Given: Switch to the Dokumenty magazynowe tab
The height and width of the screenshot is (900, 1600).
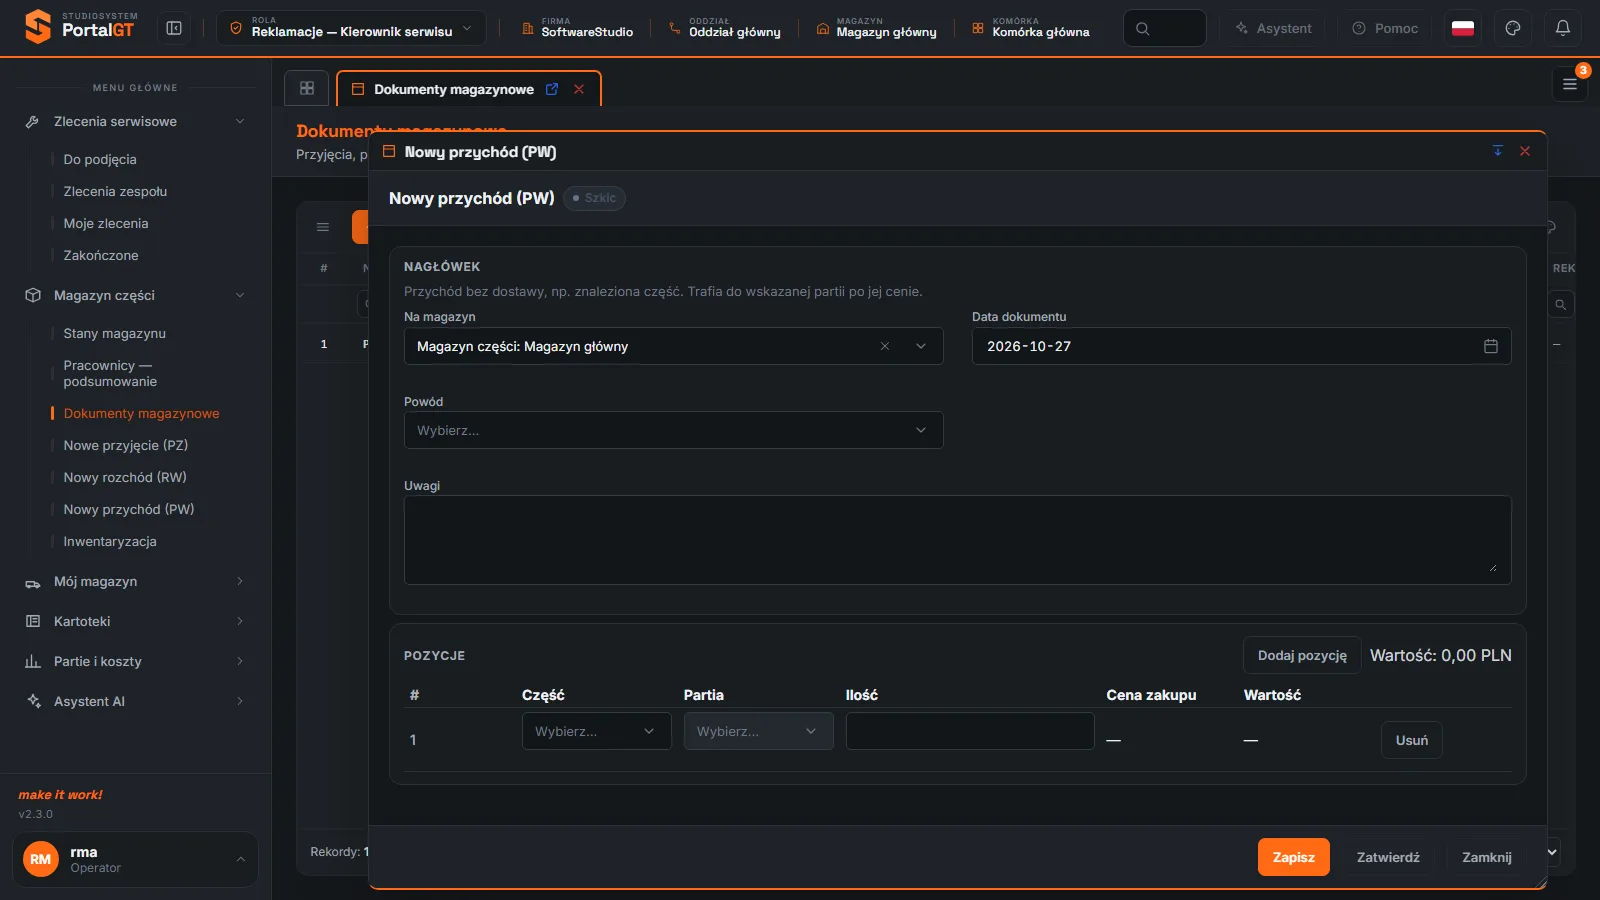Looking at the screenshot, I should (454, 89).
